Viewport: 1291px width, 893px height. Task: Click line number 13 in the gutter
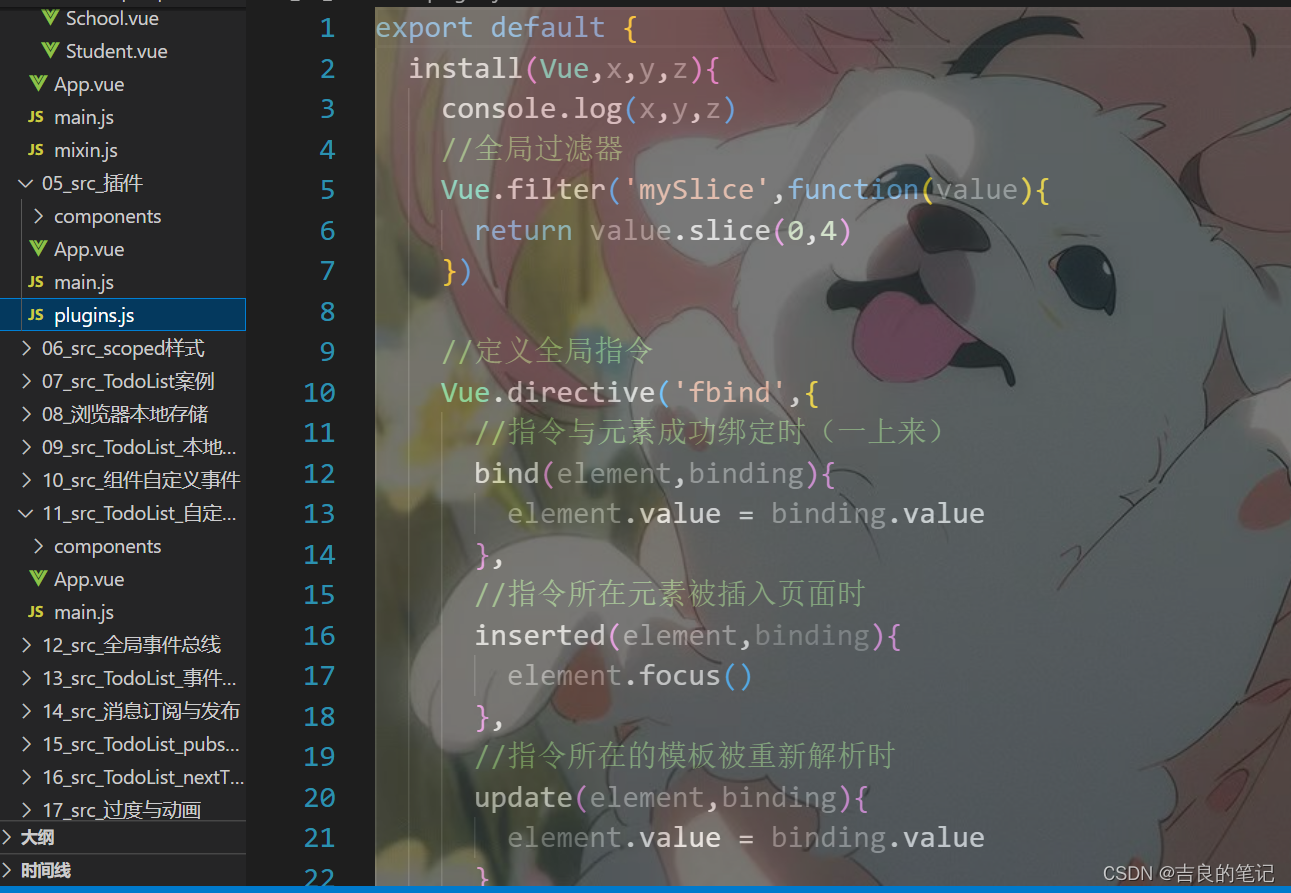click(320, 514)
